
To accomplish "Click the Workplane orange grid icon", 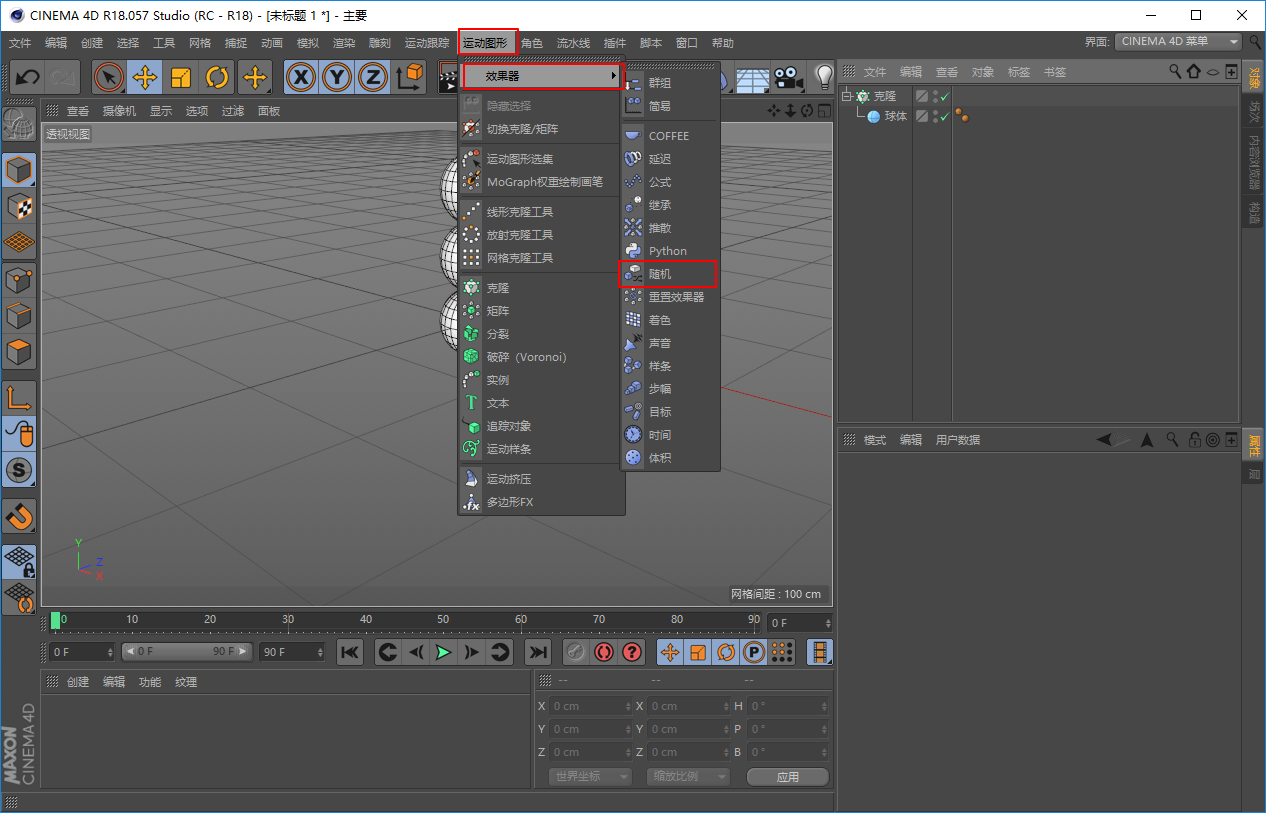I will [20, 243].
